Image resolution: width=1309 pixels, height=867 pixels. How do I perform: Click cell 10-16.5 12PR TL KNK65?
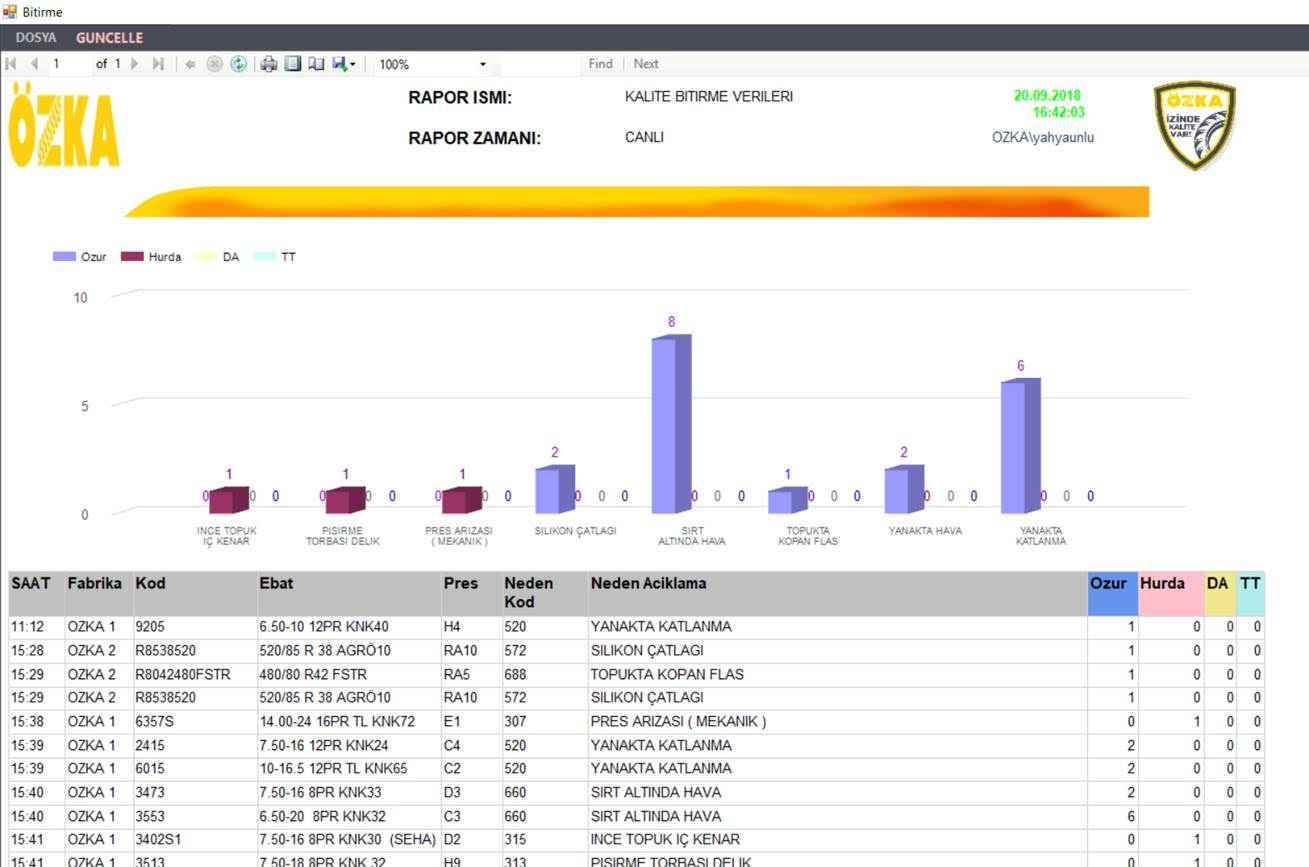pyautogui.click(x=348, y=768)
